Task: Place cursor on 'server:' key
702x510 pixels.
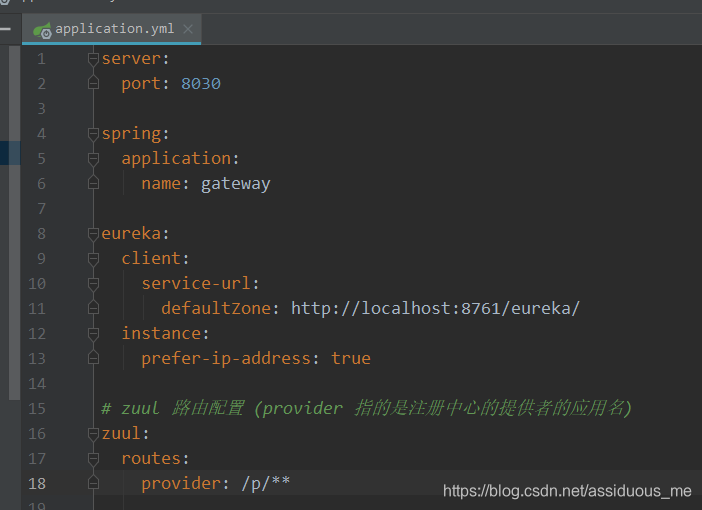Action: pyautogui.click(x=135, y=59)
